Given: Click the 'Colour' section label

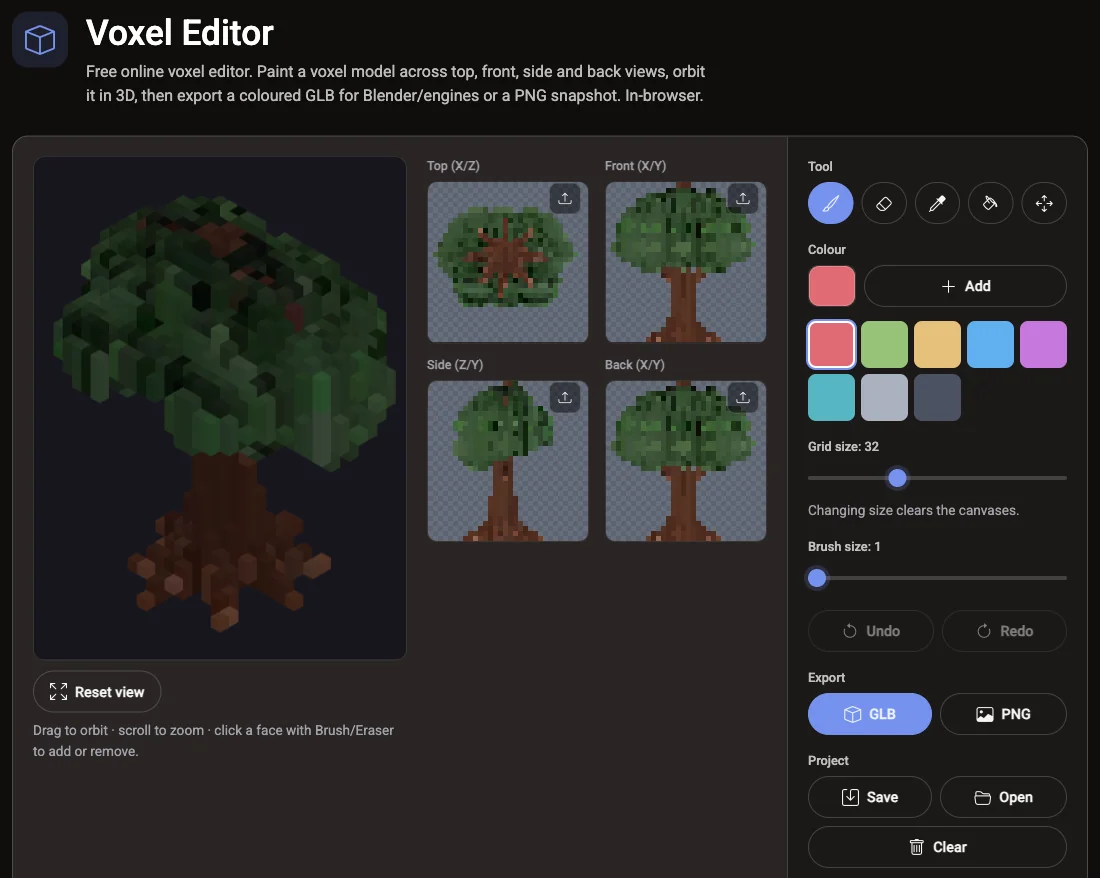Looking at the screenshot, I should 826,250.
